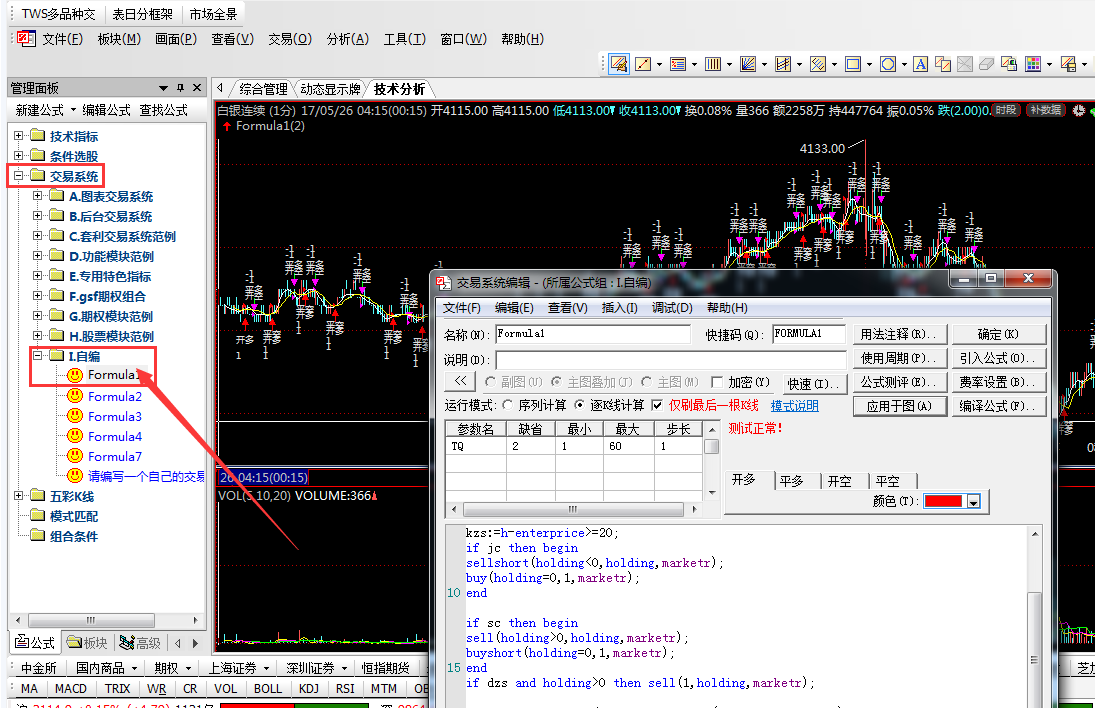Click the copy drawing lines icon
1095x708 pixels.
point(943,64)
